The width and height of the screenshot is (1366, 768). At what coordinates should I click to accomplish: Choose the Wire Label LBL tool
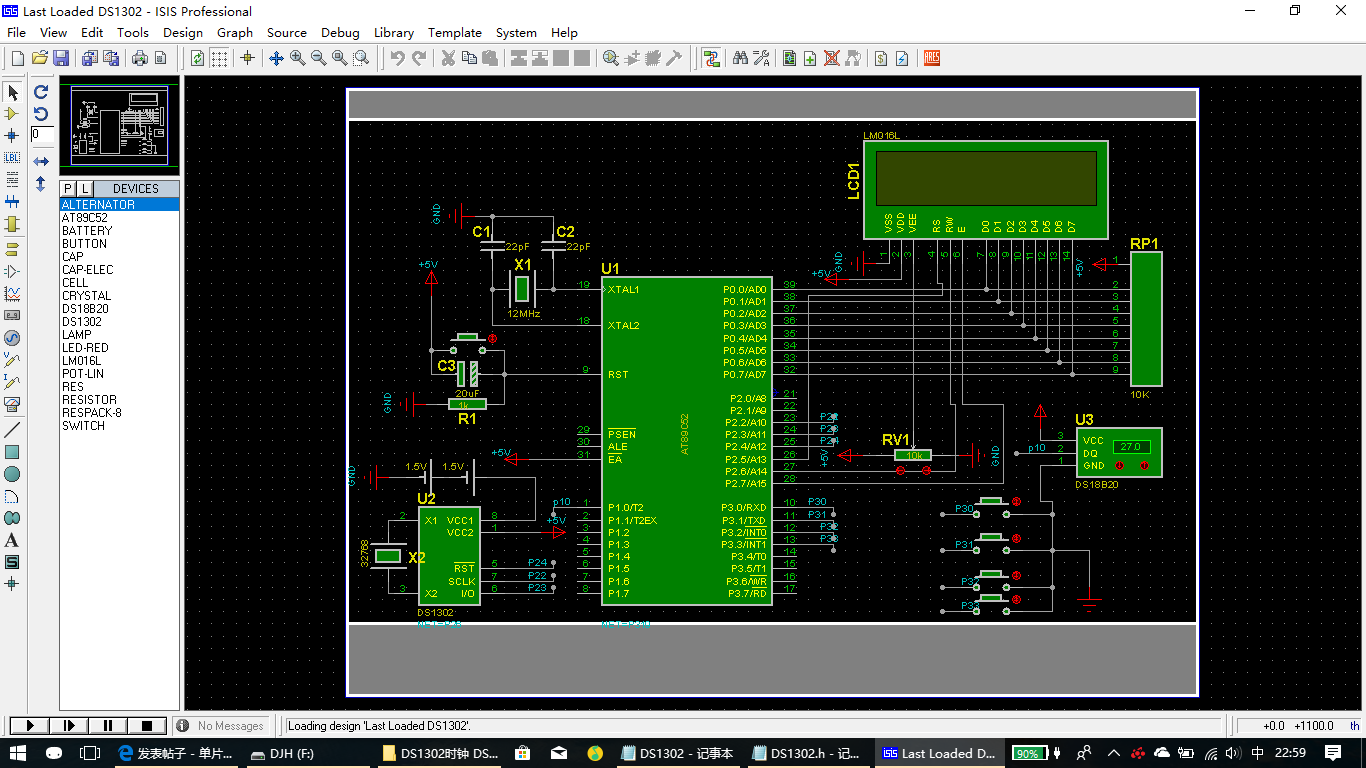[13, 157]
